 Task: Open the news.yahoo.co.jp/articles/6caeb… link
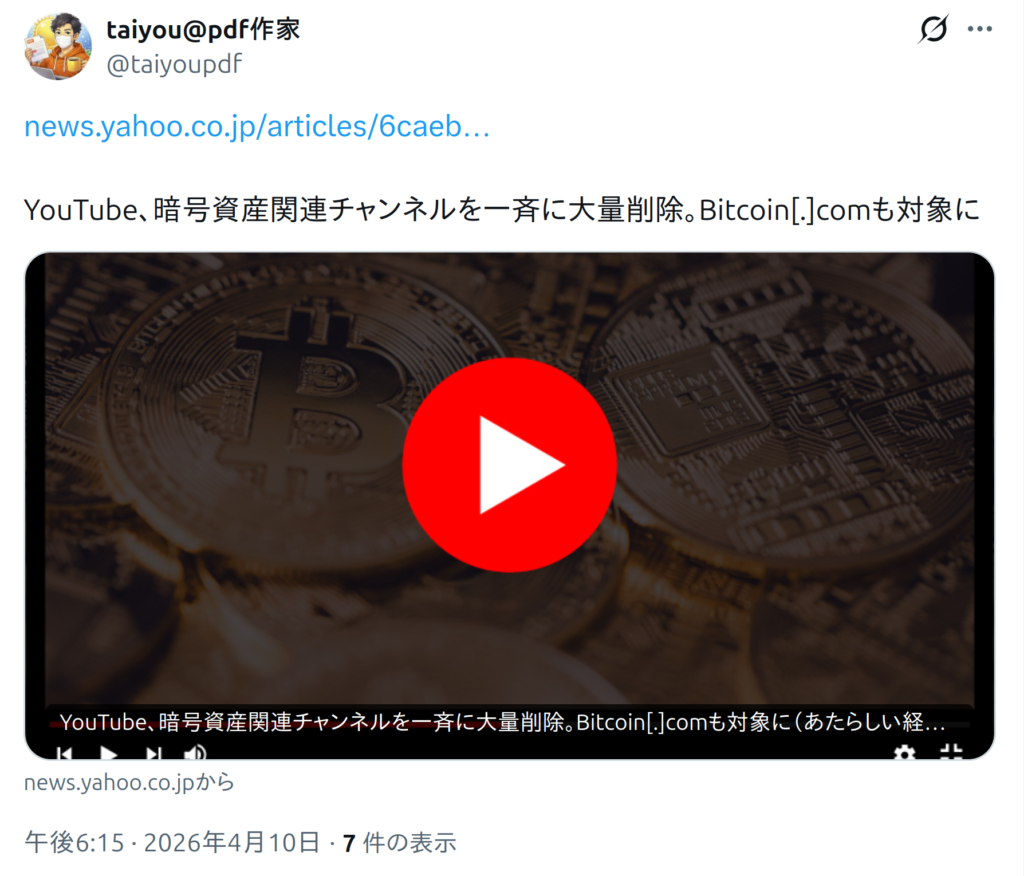click(257, 126)
